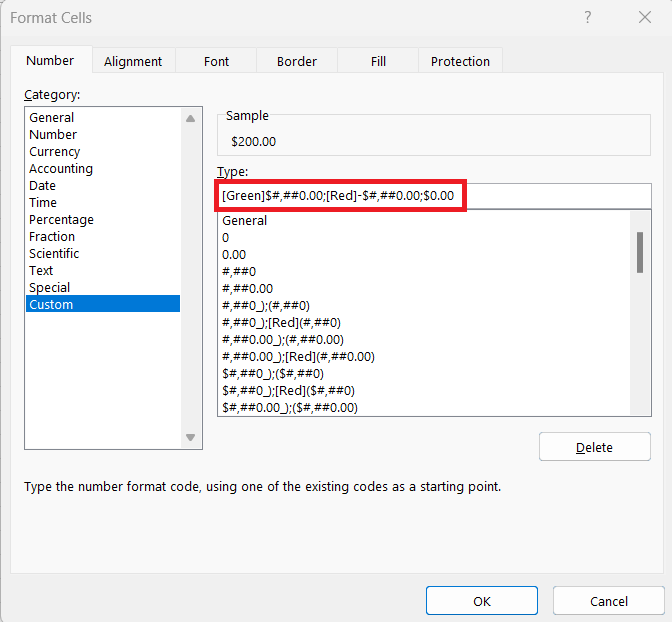Confirm with the OK button
This screenshot has height=622, width=672.
pos(482,601)
